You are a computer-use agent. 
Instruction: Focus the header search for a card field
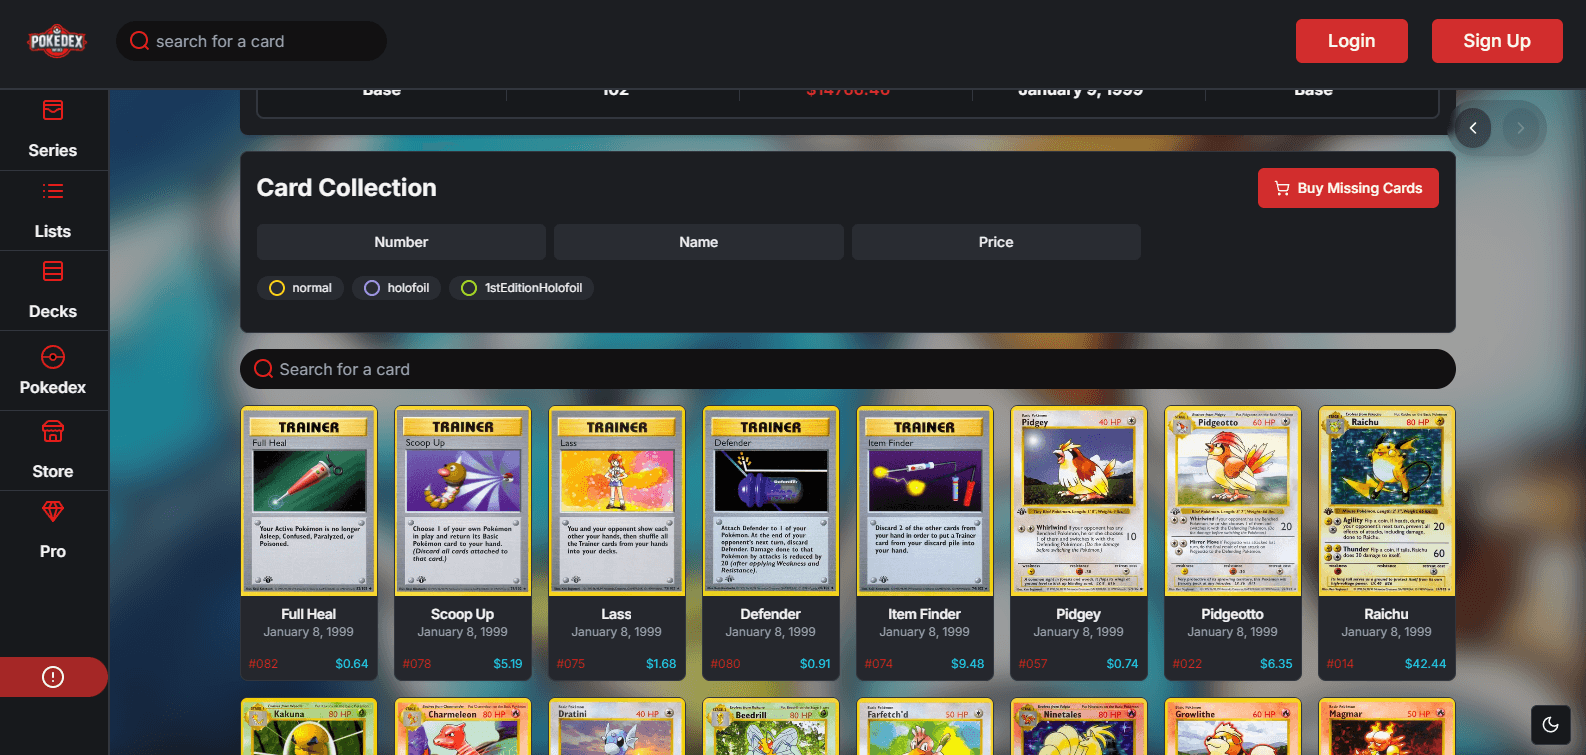pyautogui.click(x=252, y=41)
